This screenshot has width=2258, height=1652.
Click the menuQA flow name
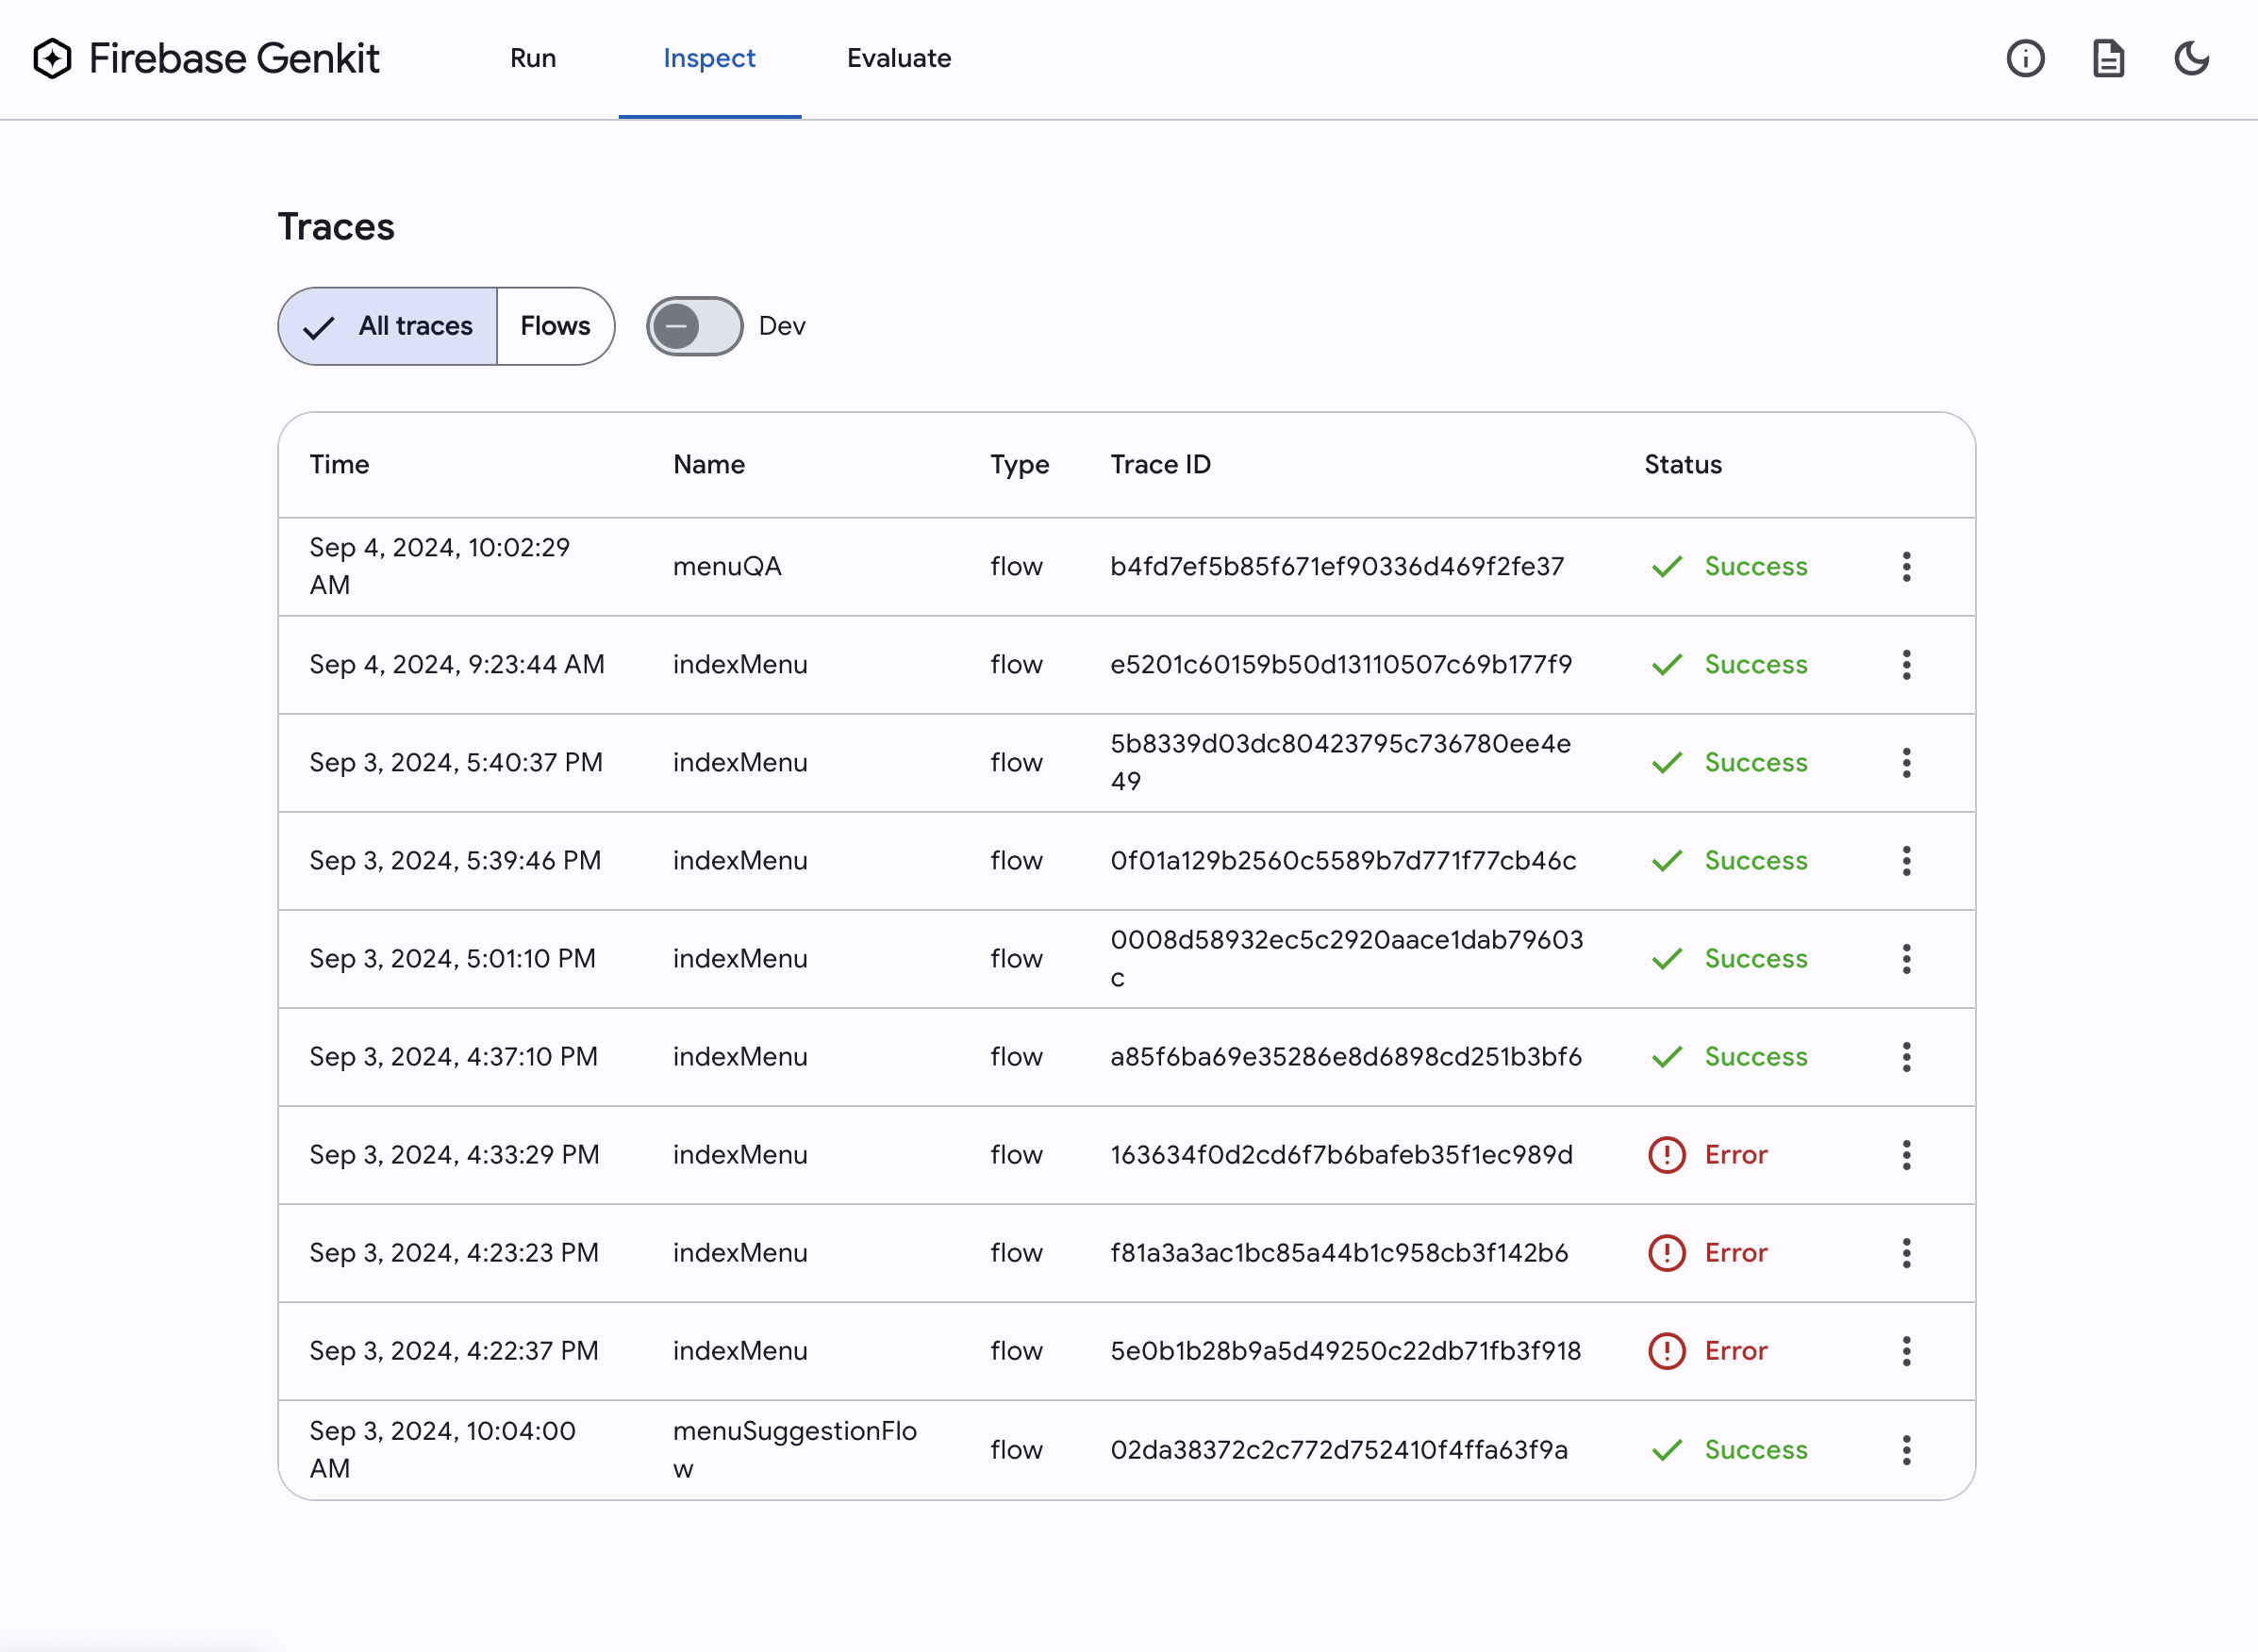coord(727,566)
